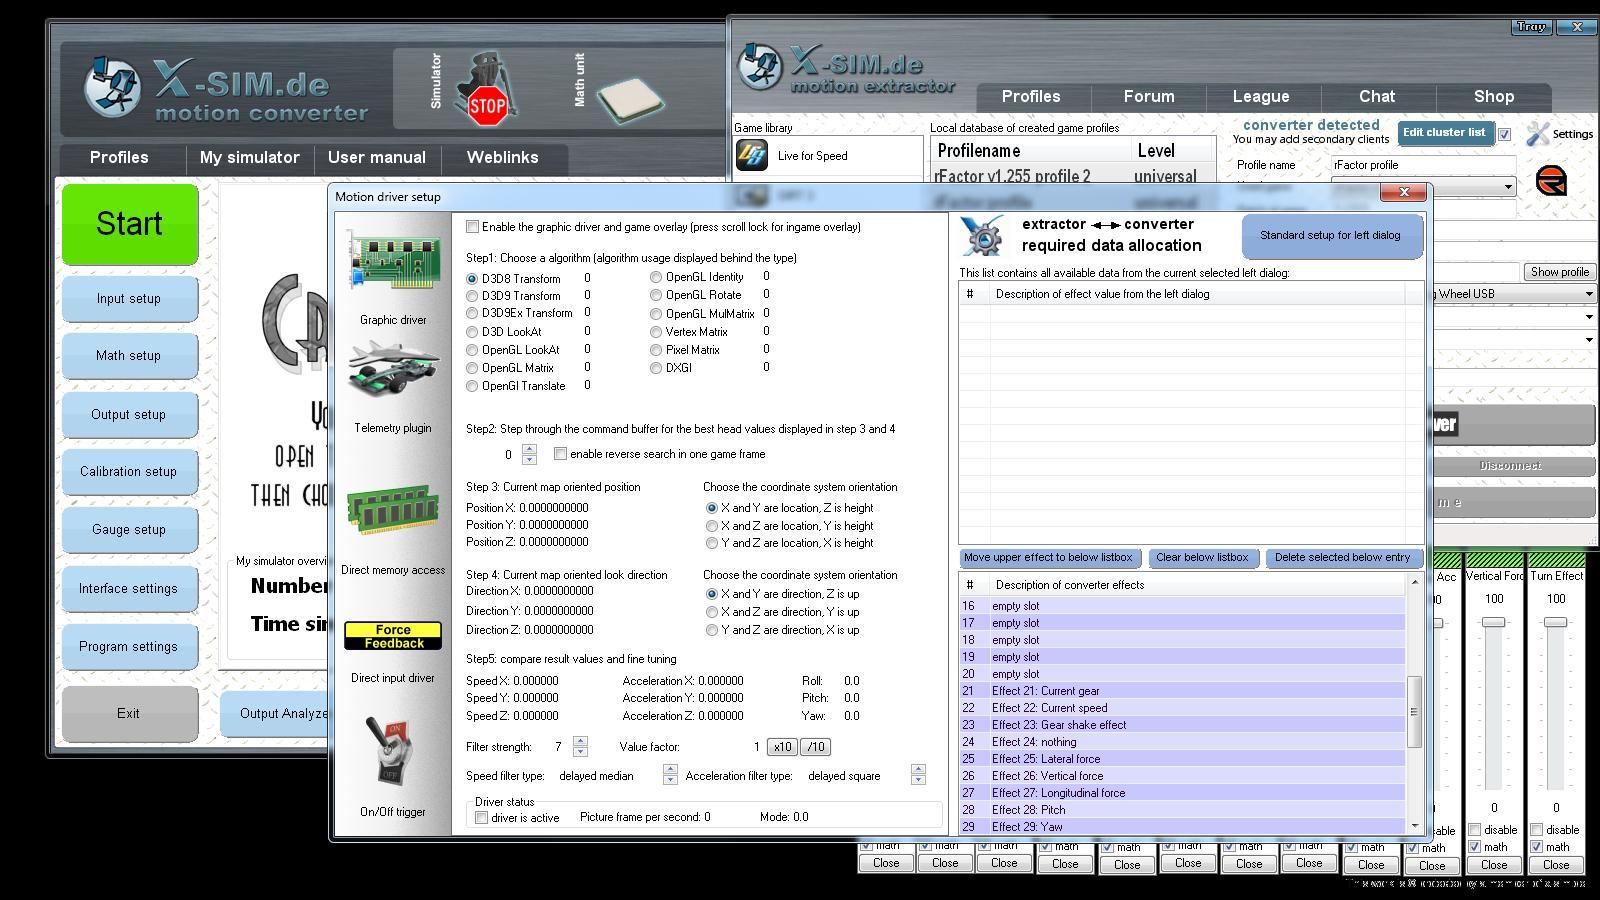Check enable reverse search in one game frame
The height and width of the screenshot is (900, 1600).
pos(561,454)
